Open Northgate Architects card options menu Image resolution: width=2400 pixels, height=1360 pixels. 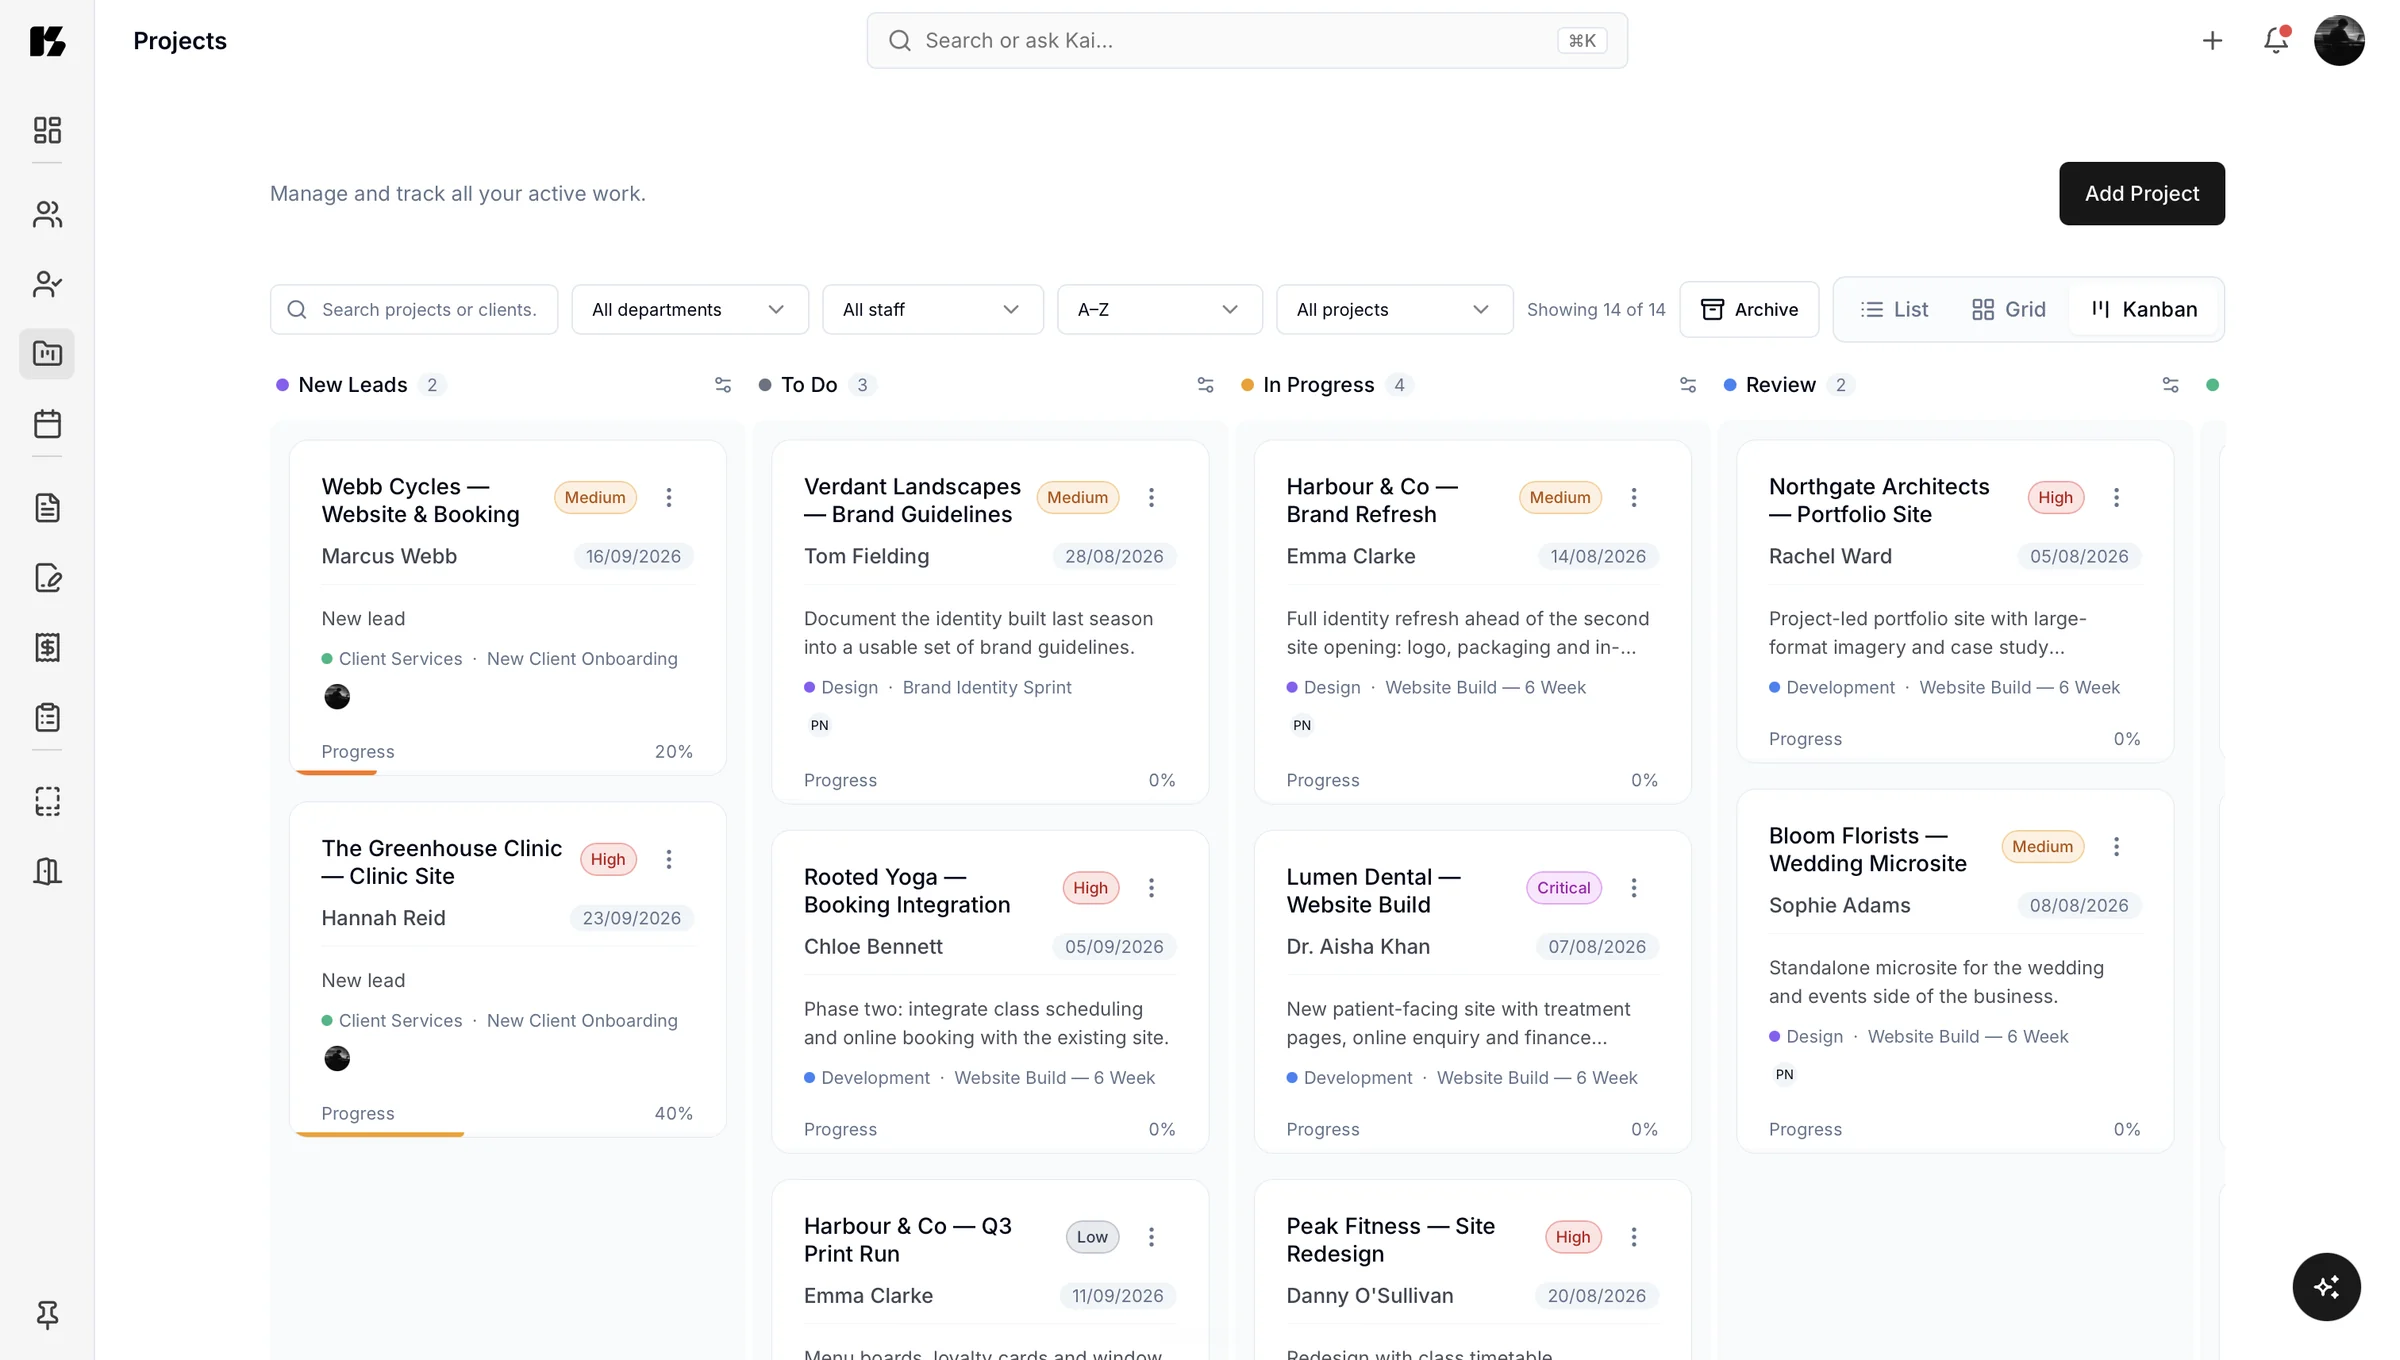(2116, 497)
